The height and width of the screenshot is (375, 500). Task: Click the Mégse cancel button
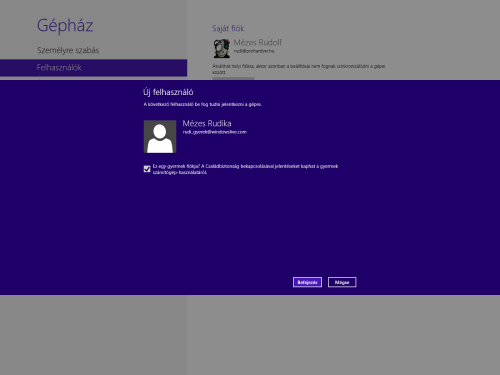[x=342, y=282]
